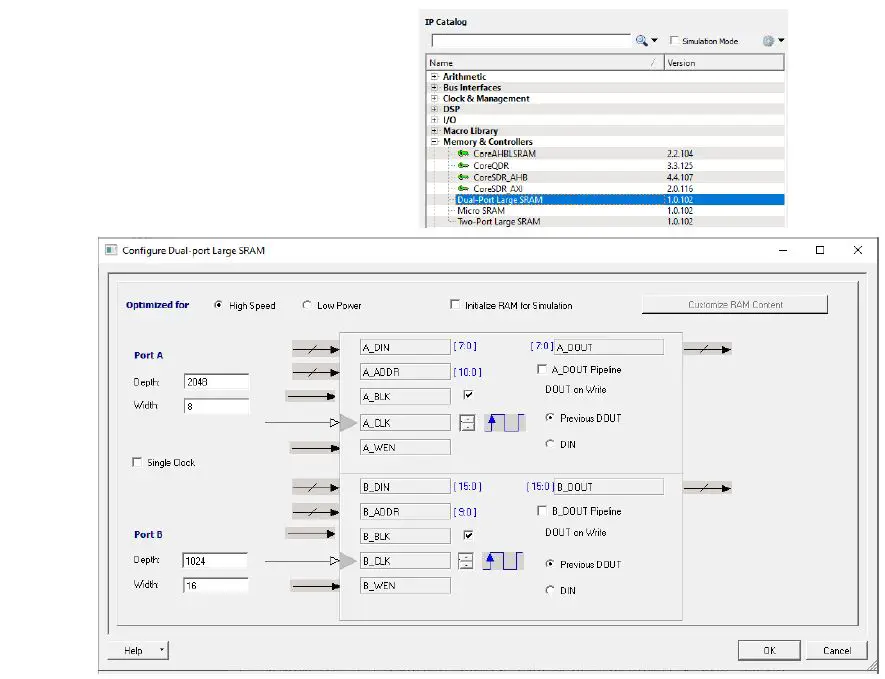
Task: Click the CoreSDR_AHB key icon
Action: click(463, 176)
